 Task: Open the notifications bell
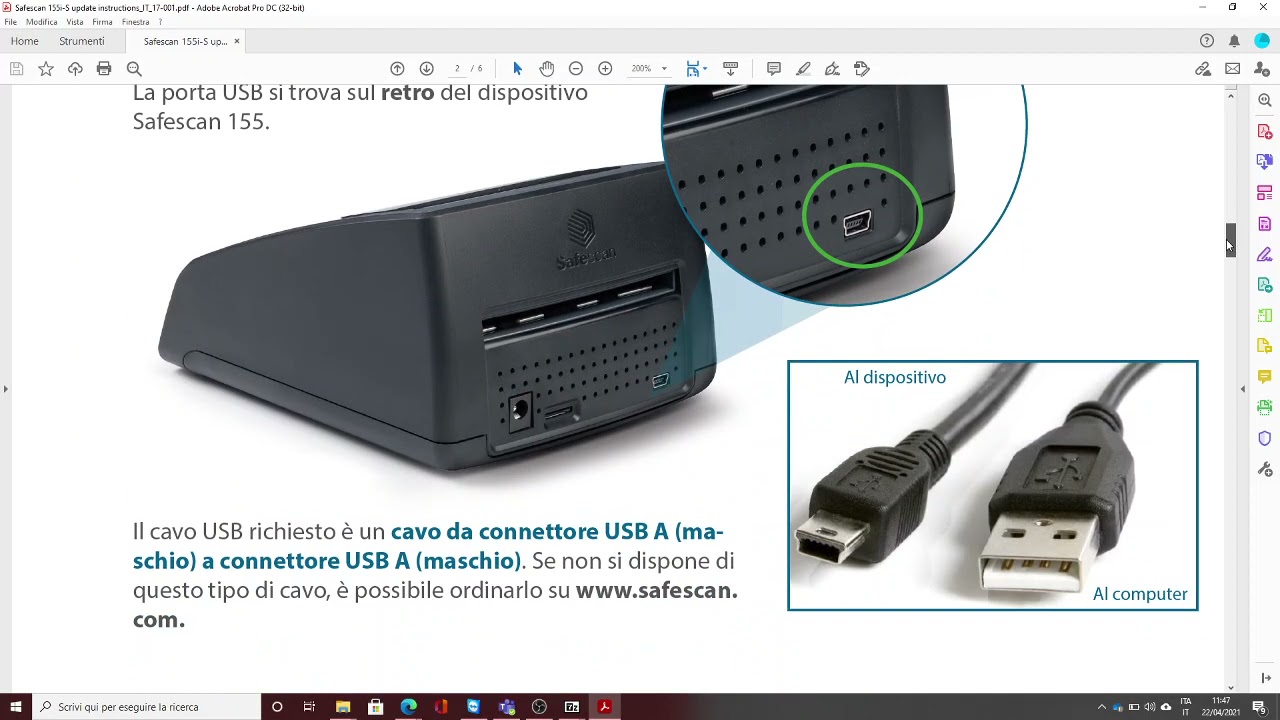(1234, 41)
